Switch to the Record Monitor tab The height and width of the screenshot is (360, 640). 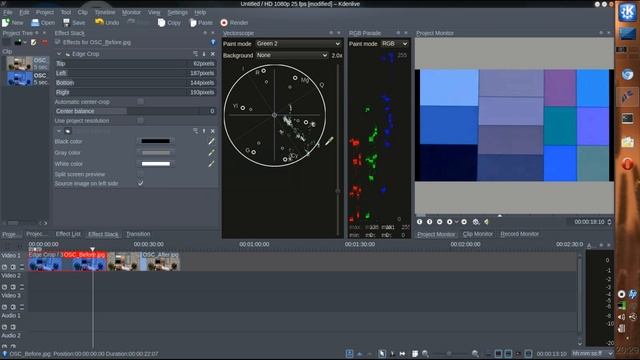tap(519, 234)
